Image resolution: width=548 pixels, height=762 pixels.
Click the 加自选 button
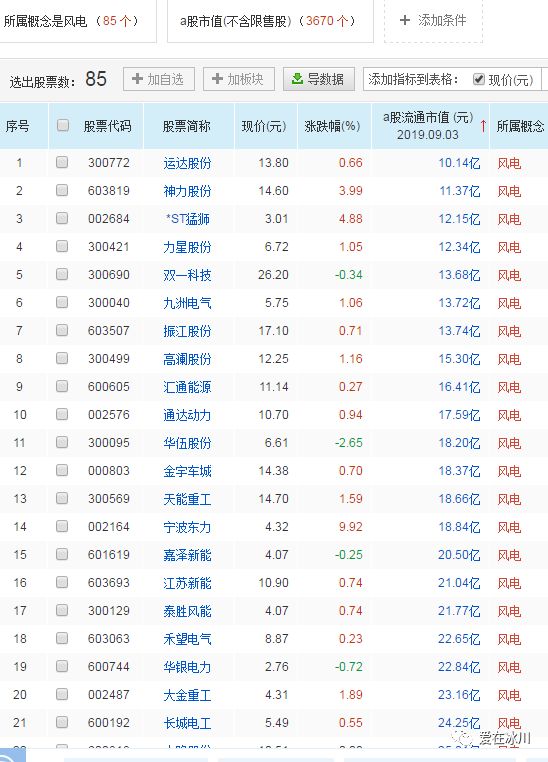click(159, 79)
